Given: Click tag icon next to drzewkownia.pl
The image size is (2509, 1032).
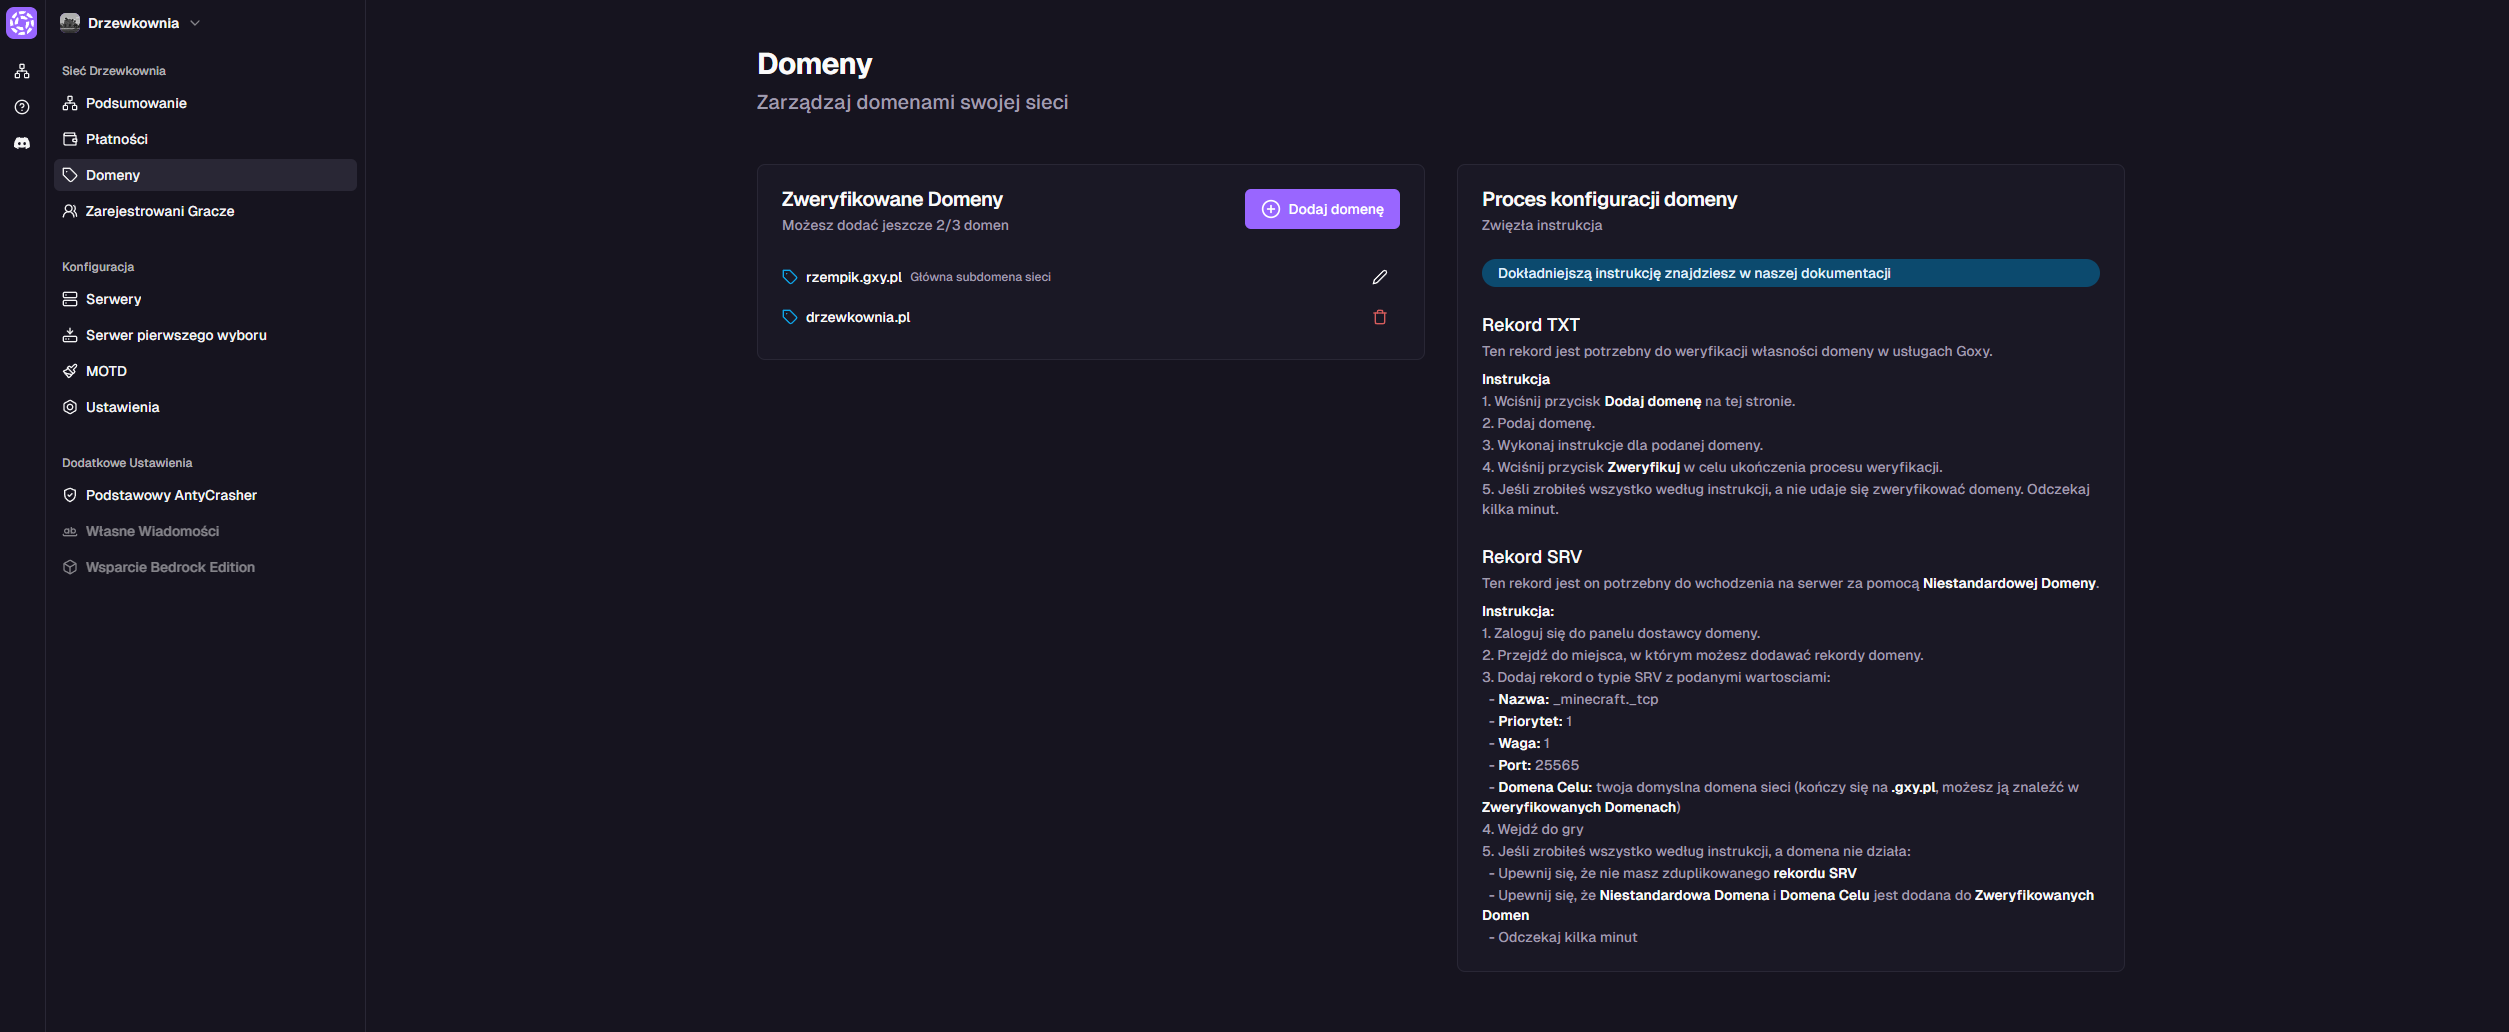Looking at the screenshot, I should pyautogui.click(x=789, y=317).
